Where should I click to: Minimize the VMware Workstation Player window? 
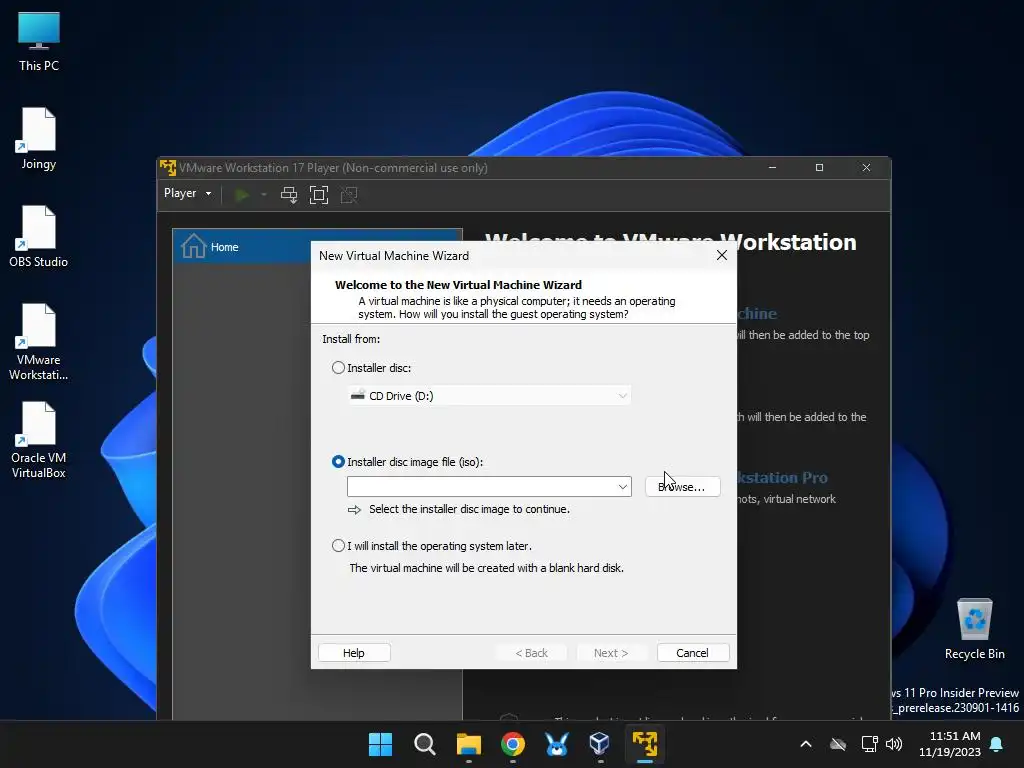click(773, 168)
